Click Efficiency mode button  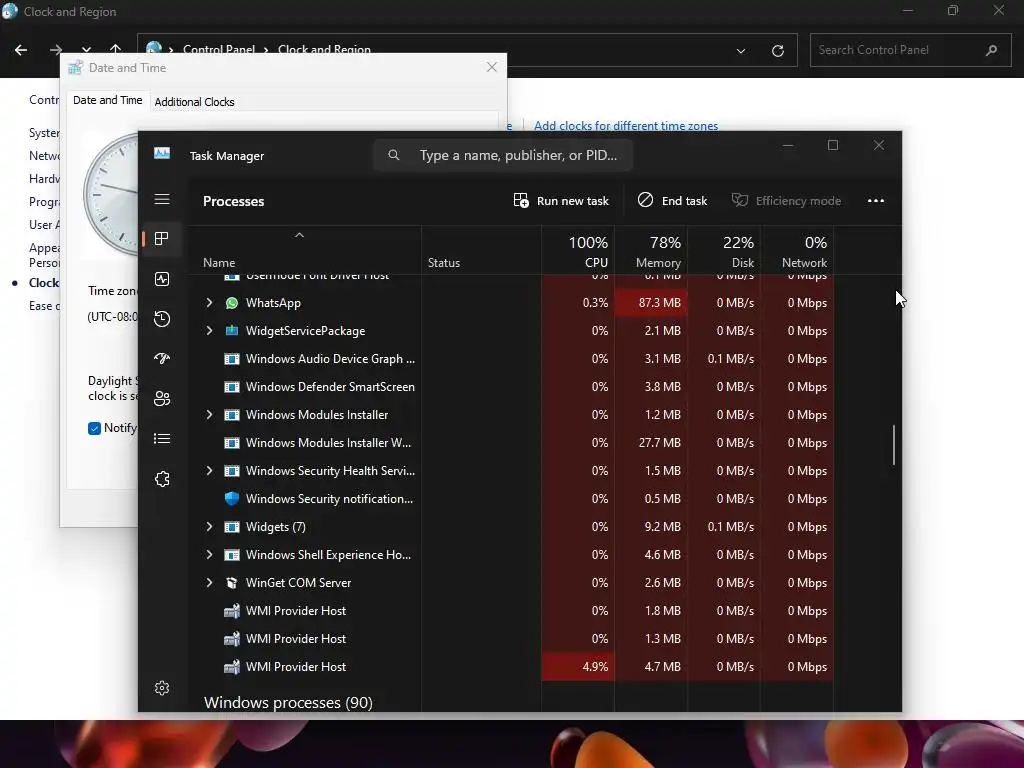786,200
